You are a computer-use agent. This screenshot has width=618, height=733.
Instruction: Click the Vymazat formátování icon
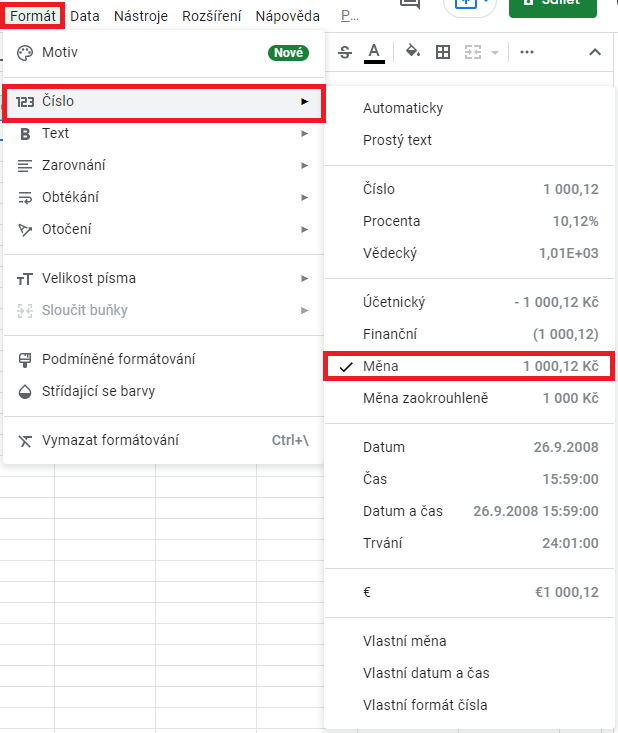tap(26, 440)
